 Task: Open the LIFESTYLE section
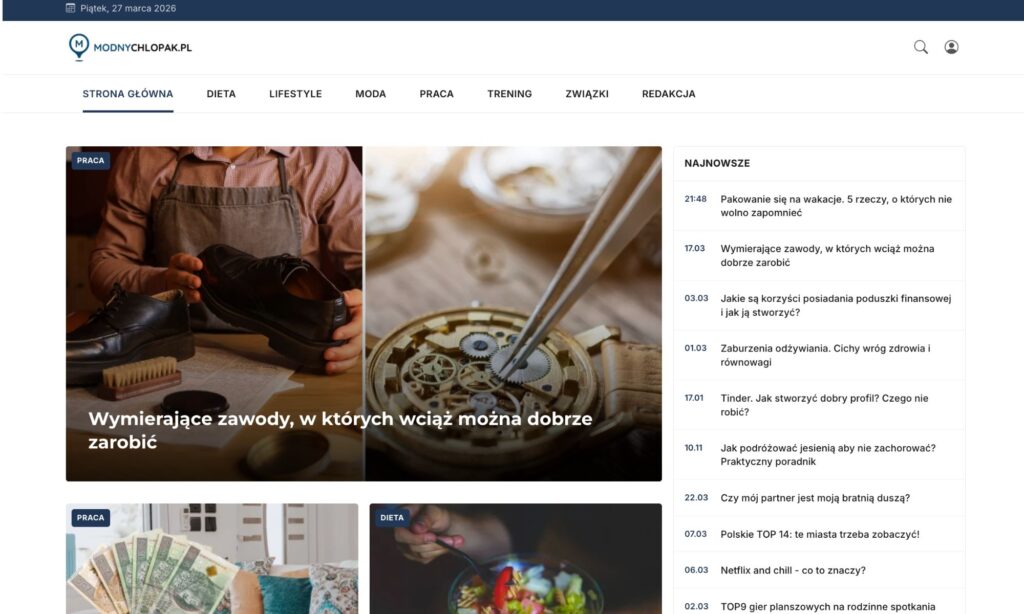click(x=296, y=94)
